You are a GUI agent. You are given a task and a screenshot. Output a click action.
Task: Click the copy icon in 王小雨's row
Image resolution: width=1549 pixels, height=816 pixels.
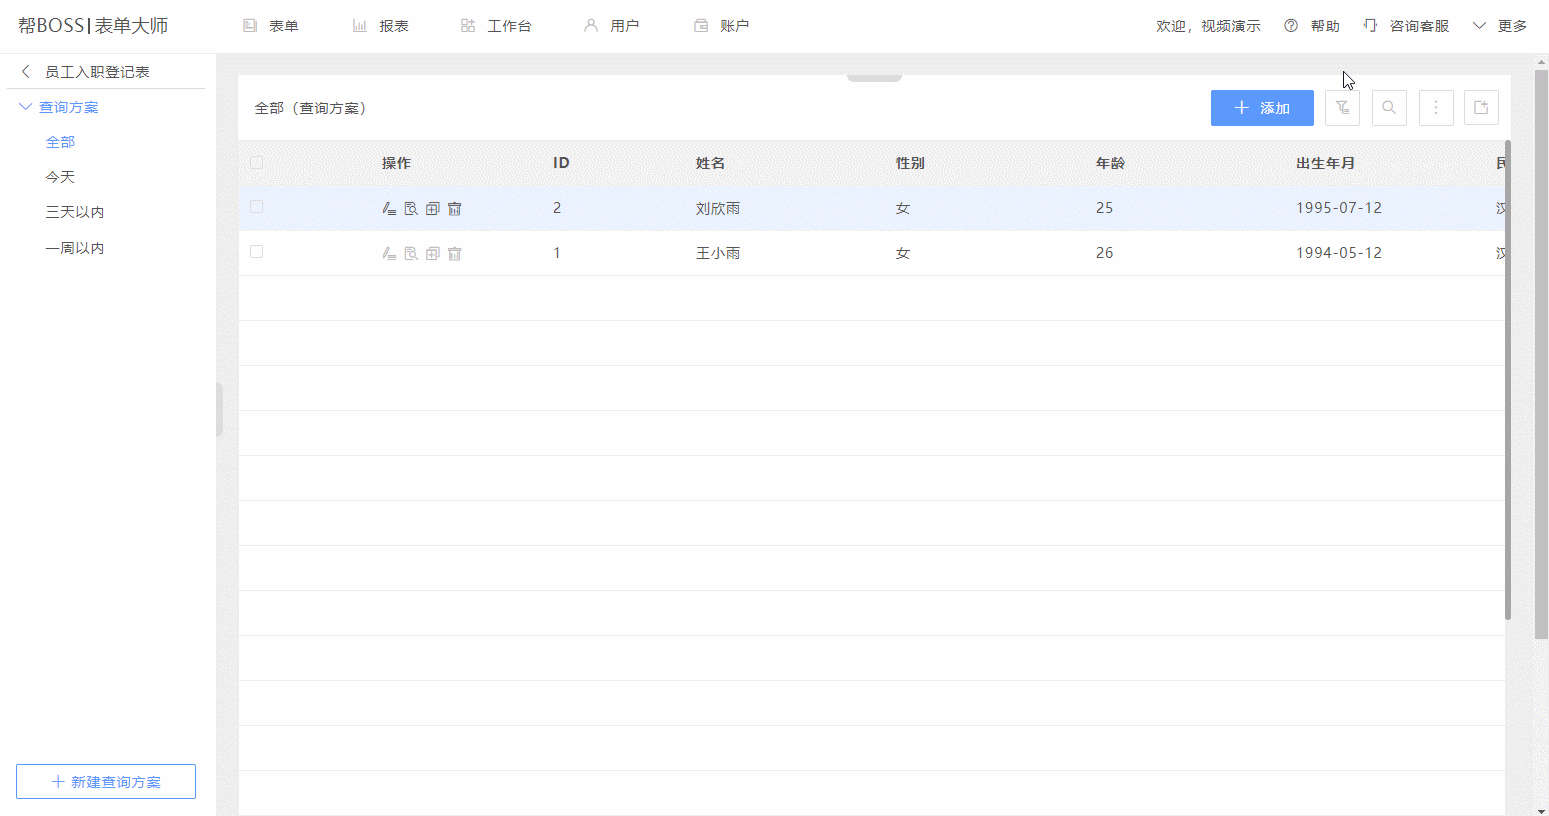(433, 254)
